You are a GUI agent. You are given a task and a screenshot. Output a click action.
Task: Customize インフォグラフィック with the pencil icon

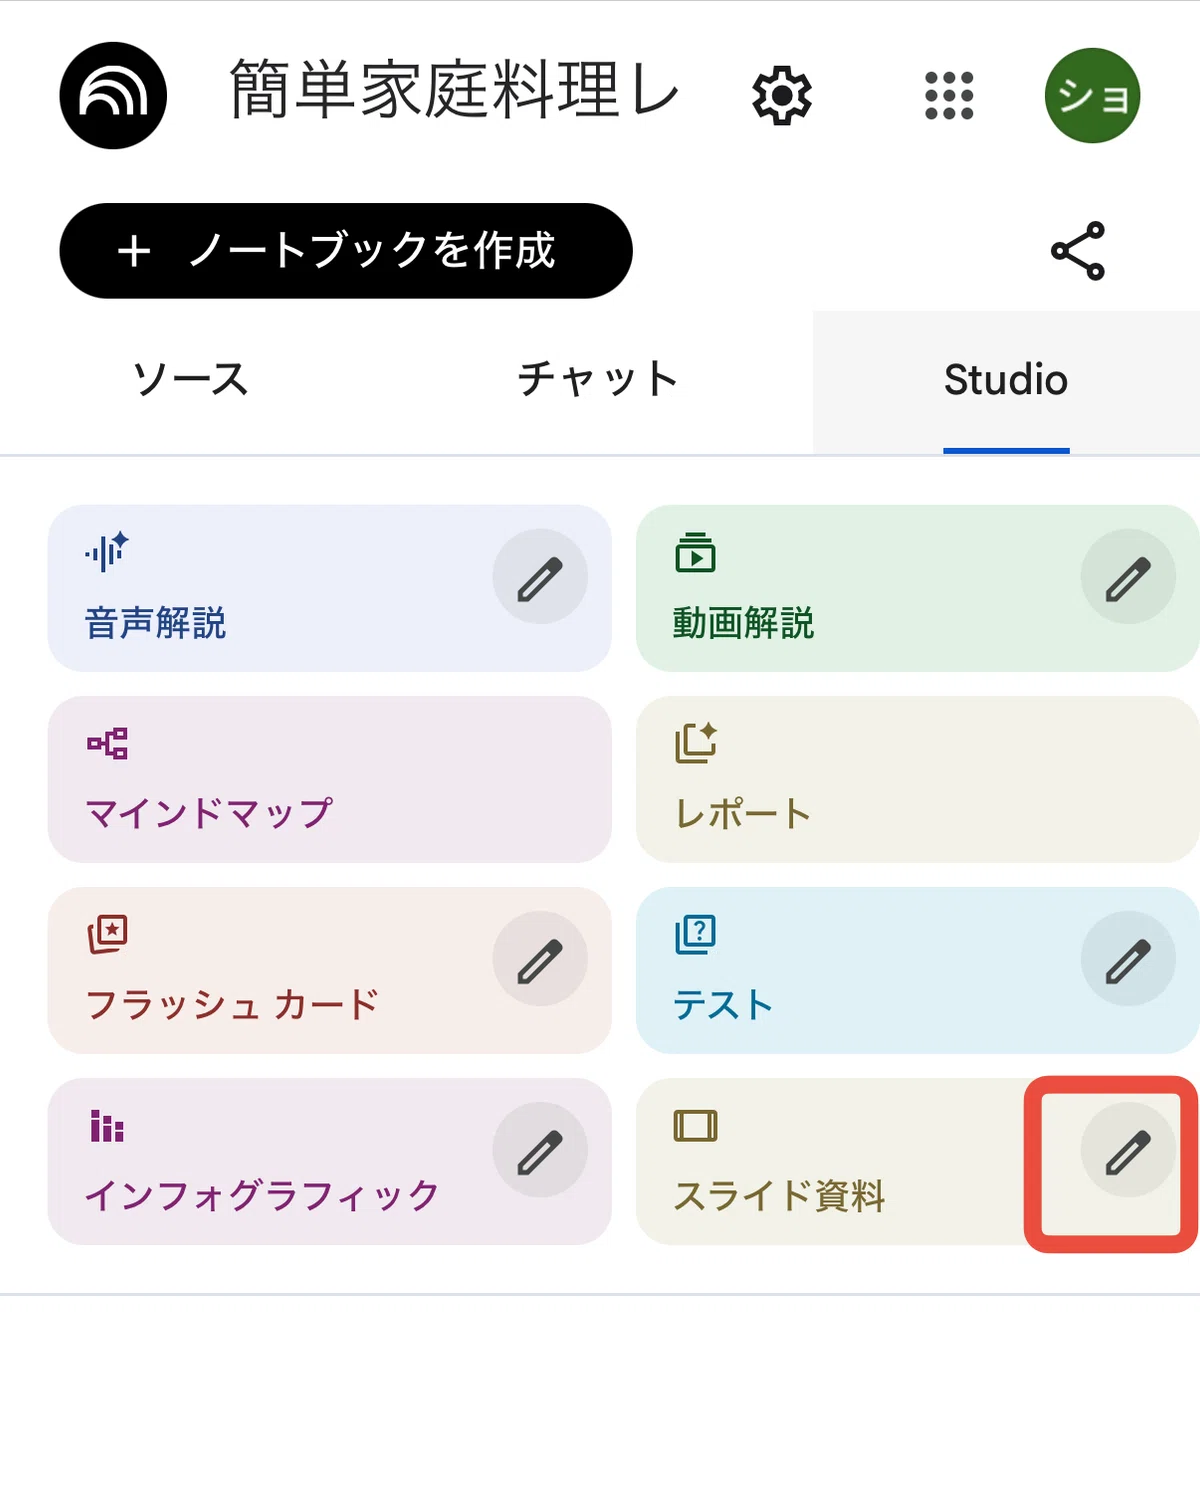[540, 1150]
